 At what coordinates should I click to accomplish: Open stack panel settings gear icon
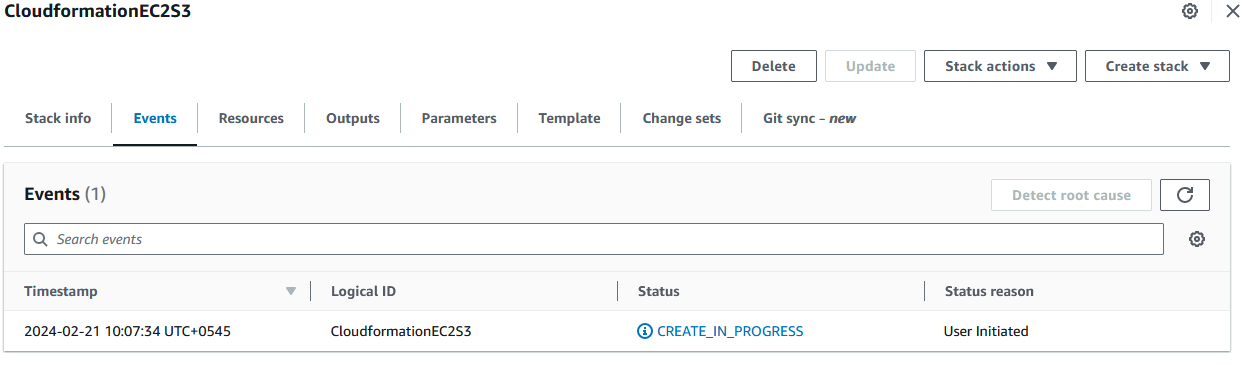pyautogui.click(x=1190, y=11)
